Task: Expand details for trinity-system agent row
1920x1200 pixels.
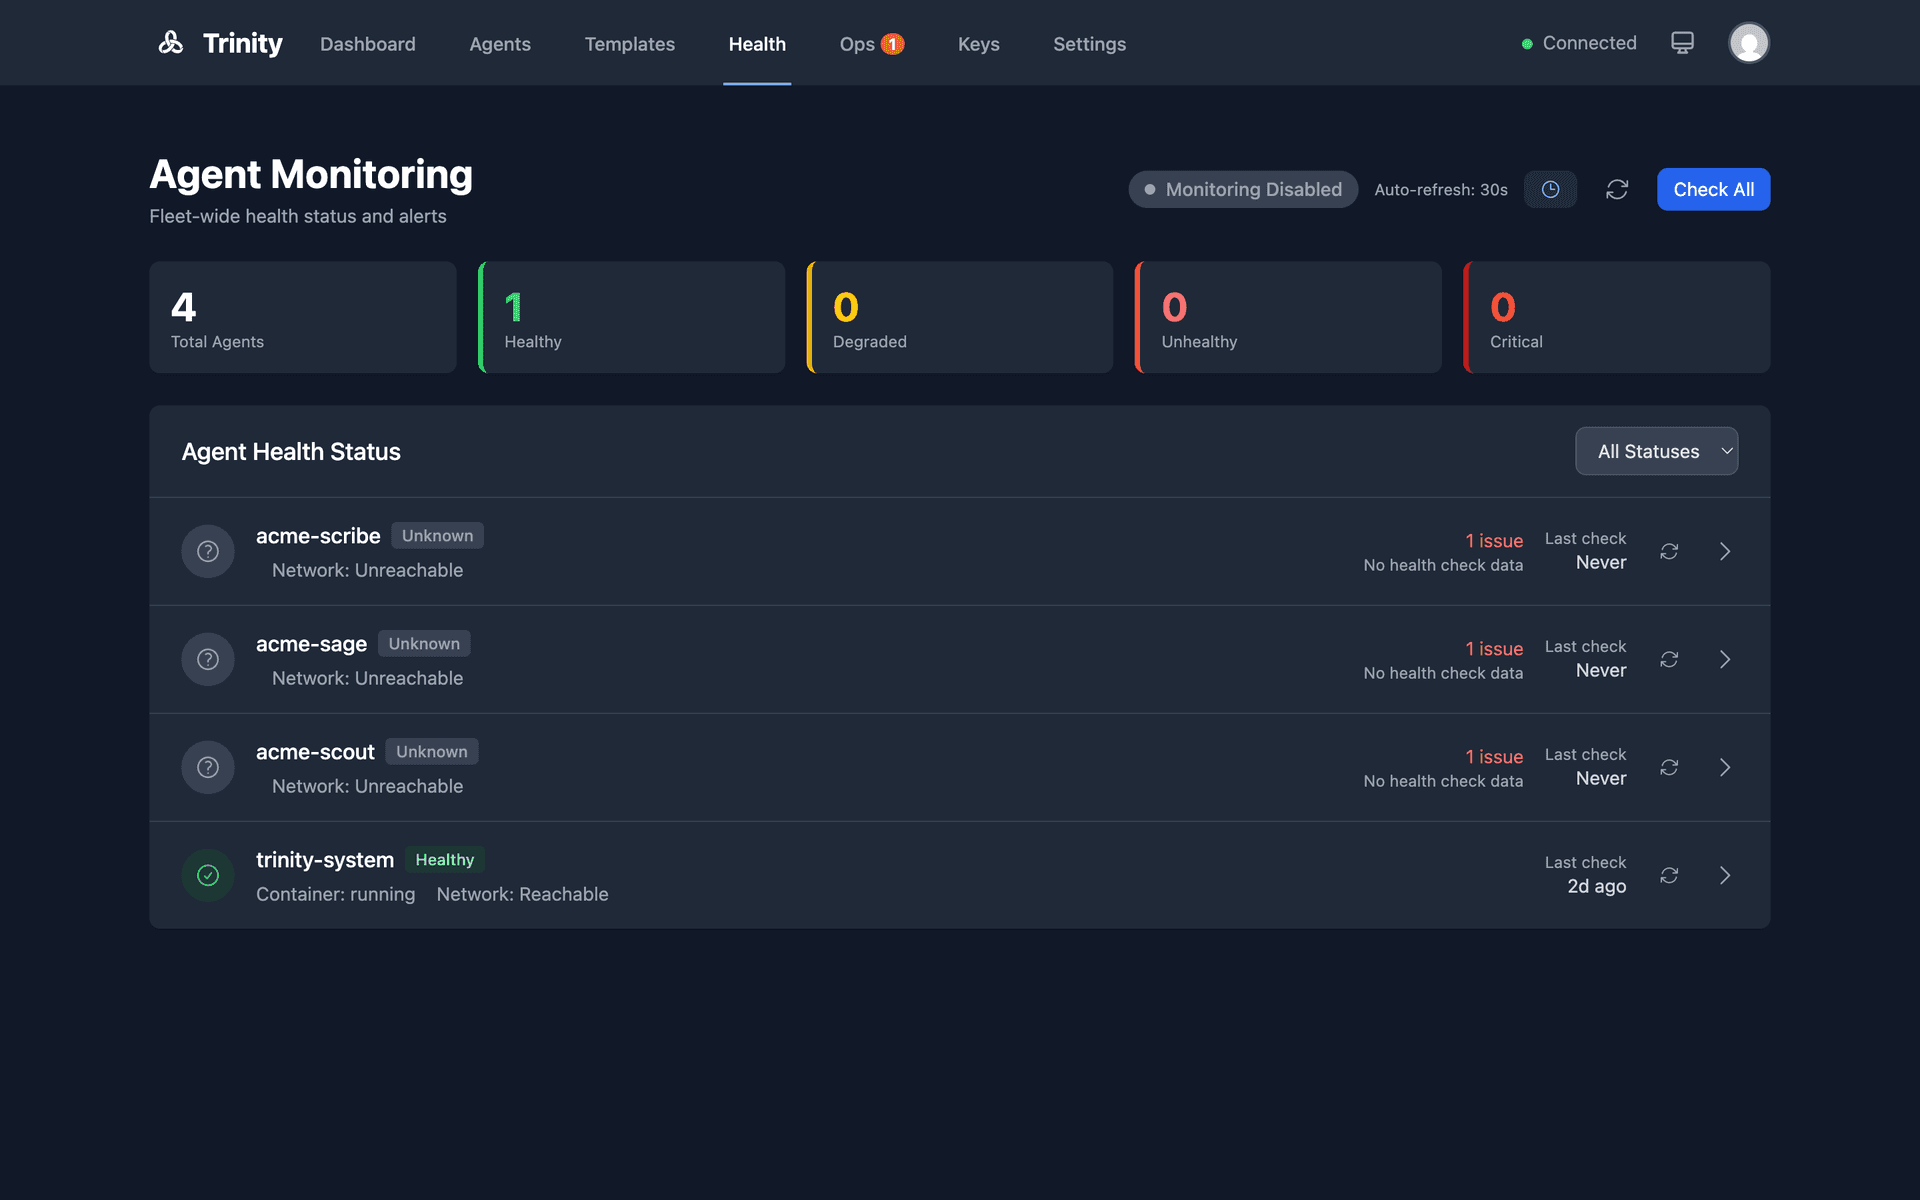Action: pos(1725,875)
